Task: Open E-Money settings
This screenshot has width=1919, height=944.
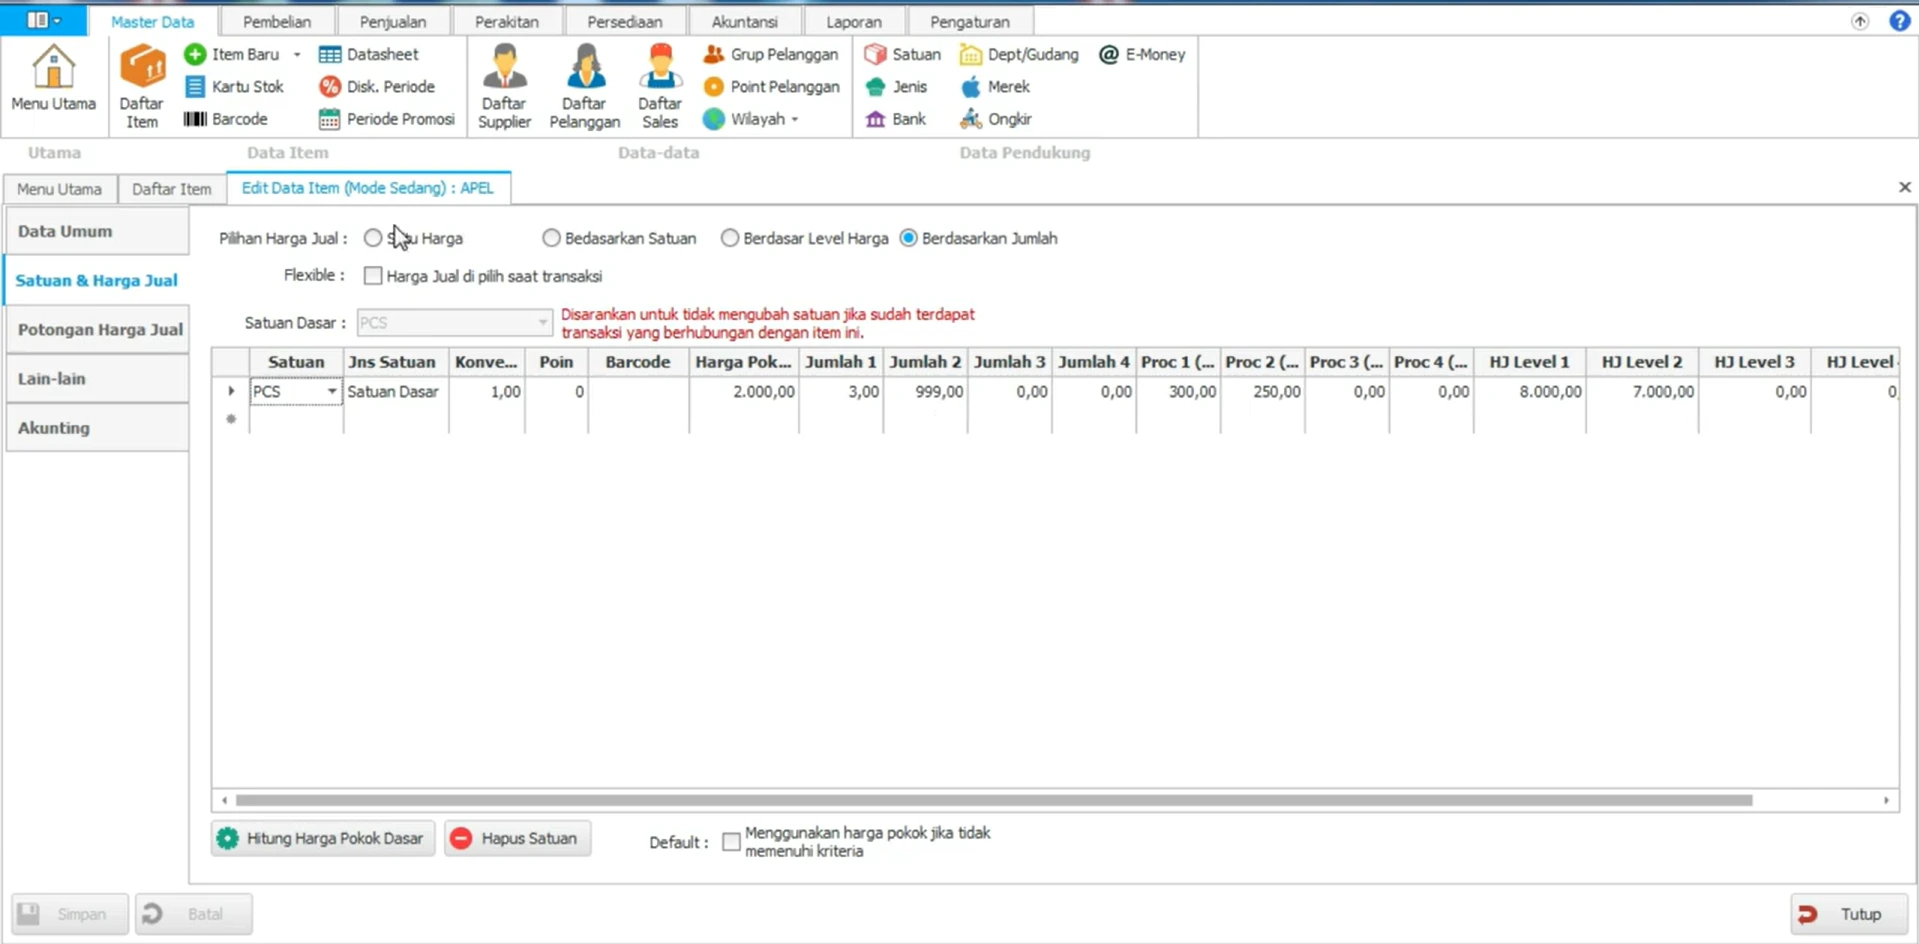Action: coord(1142,55)
